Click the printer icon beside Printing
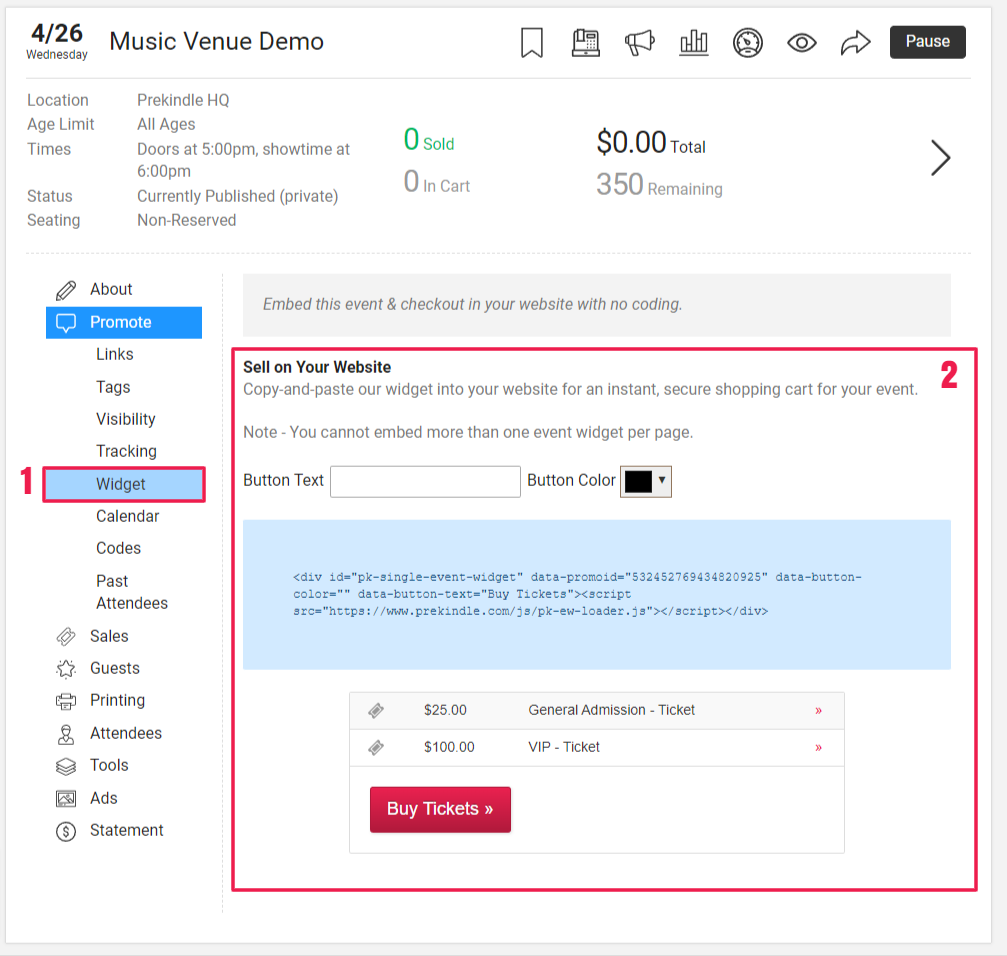The width and height of the screenshot is (1007, 956). 66,701
